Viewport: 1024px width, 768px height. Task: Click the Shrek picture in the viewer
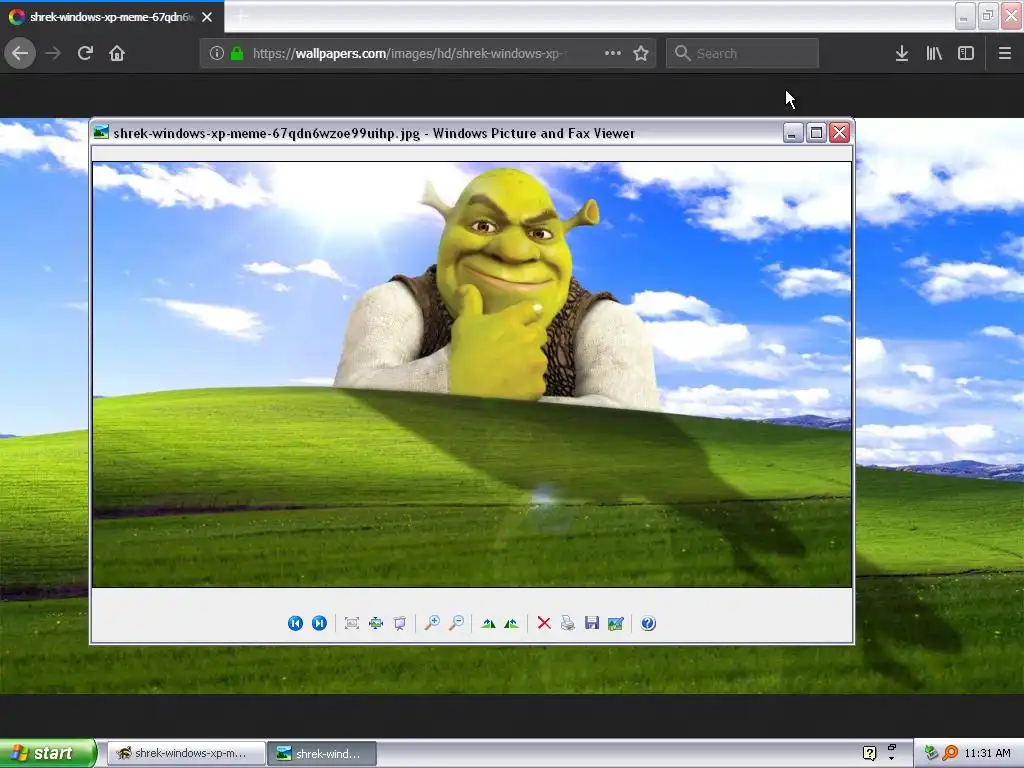tap(472, 374)
